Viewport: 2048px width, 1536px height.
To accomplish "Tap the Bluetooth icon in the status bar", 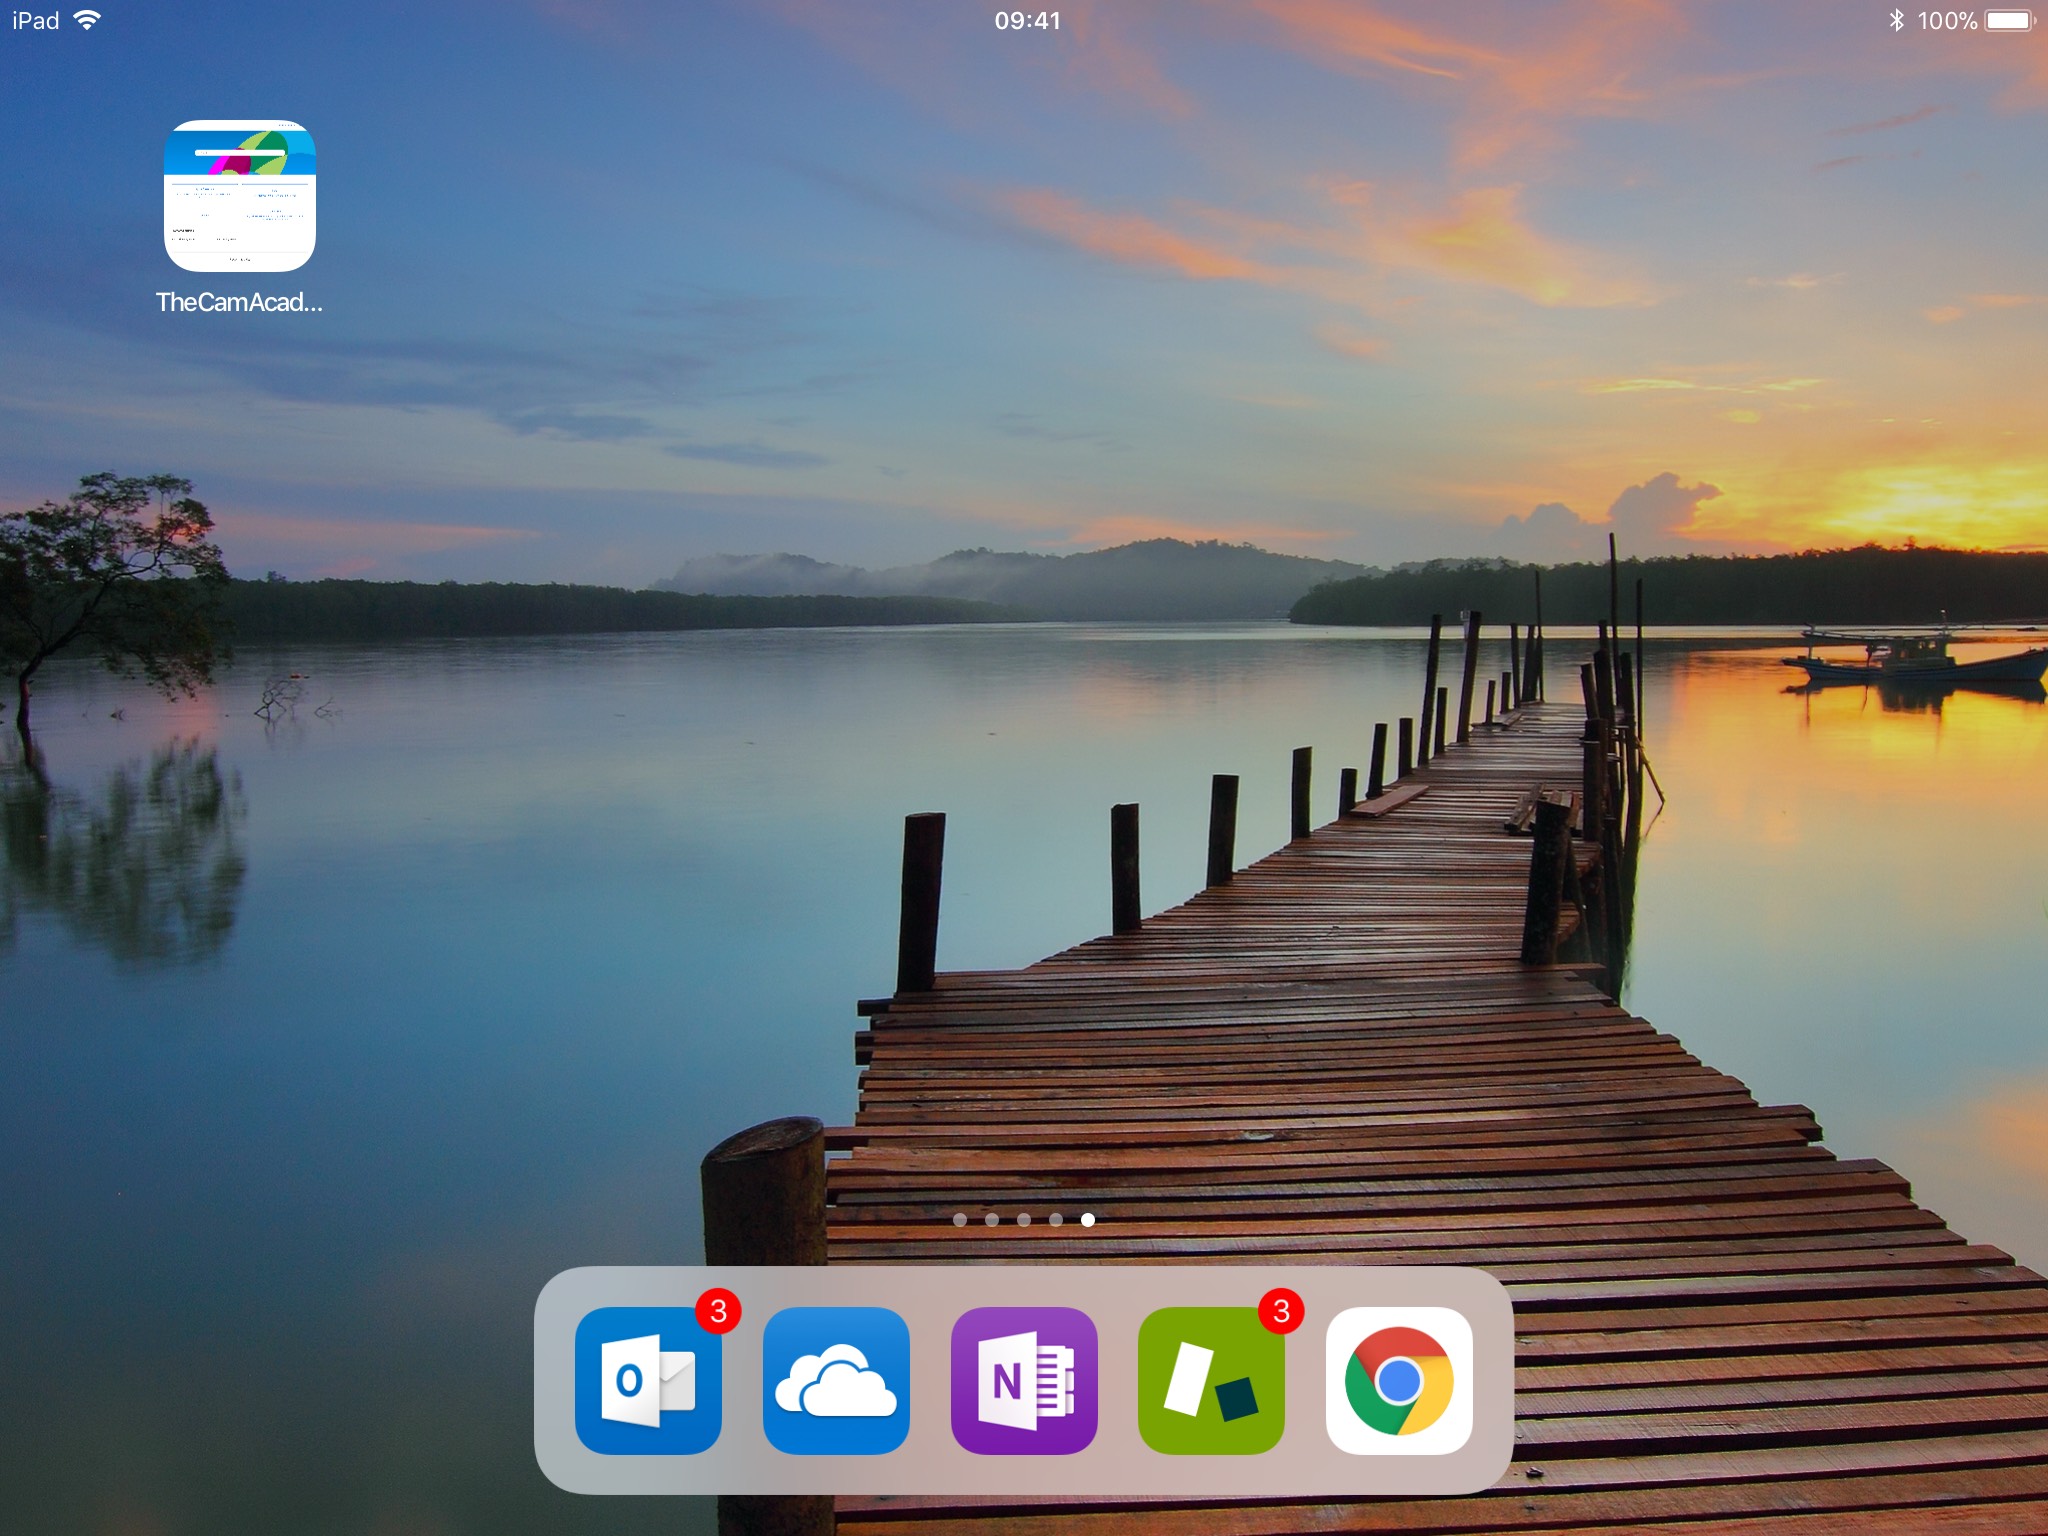I will click(x=1898, y=19).
